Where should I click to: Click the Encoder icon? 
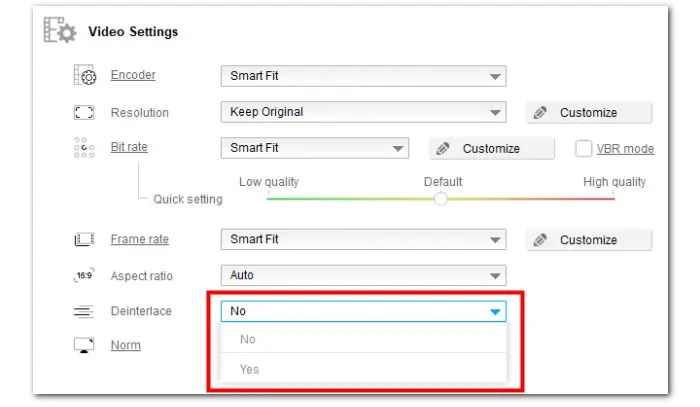(84, 76)
